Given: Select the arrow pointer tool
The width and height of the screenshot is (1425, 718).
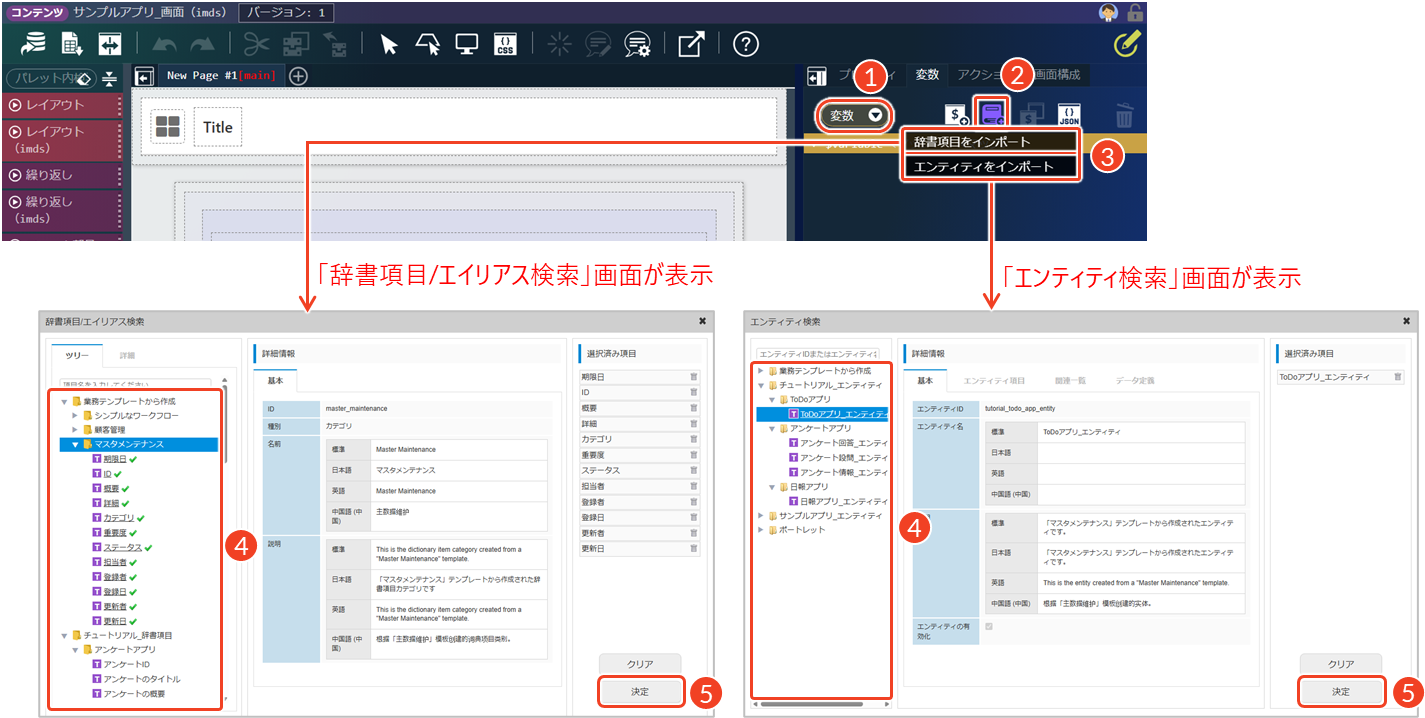Looking at the screenshot, I should pyautogui.click(x=389, y=44).
